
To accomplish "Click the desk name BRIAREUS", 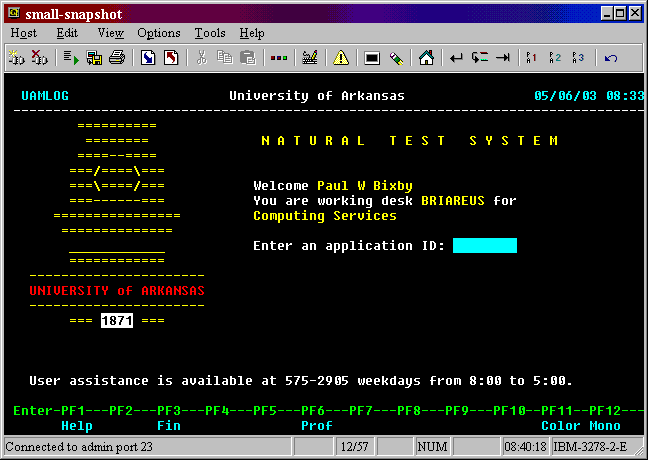I will (453, 201).
